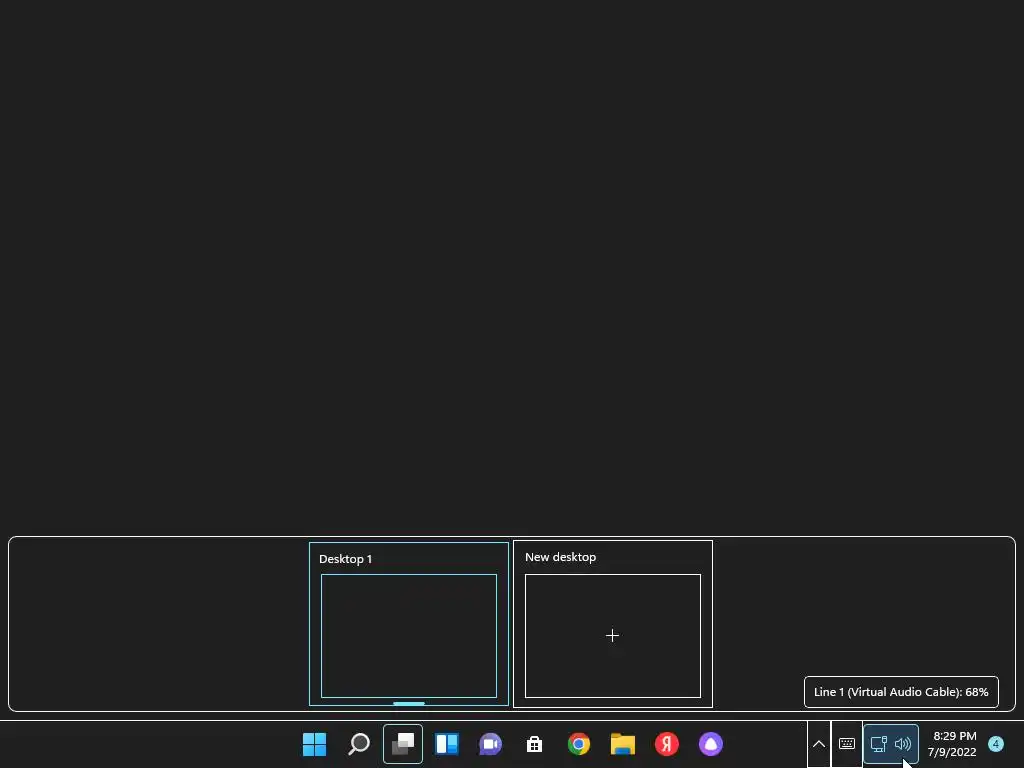The image size is (1024, 768).
Task: Add a New desktop with plus
Action: click(613, 636)
